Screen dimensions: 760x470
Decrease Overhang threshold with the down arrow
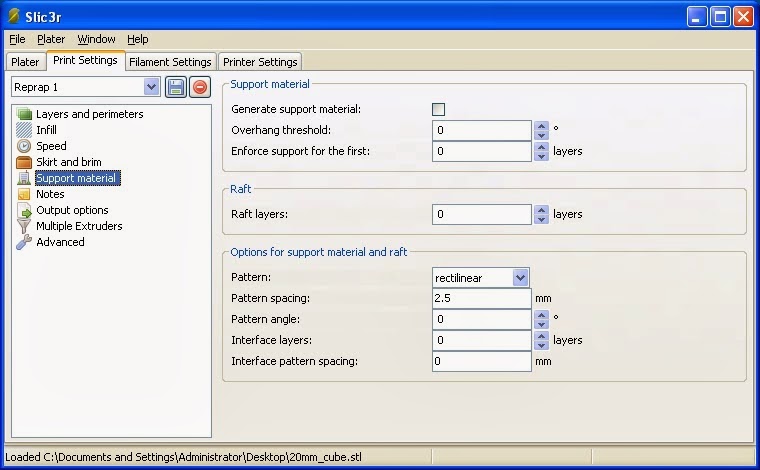point(541,135)
